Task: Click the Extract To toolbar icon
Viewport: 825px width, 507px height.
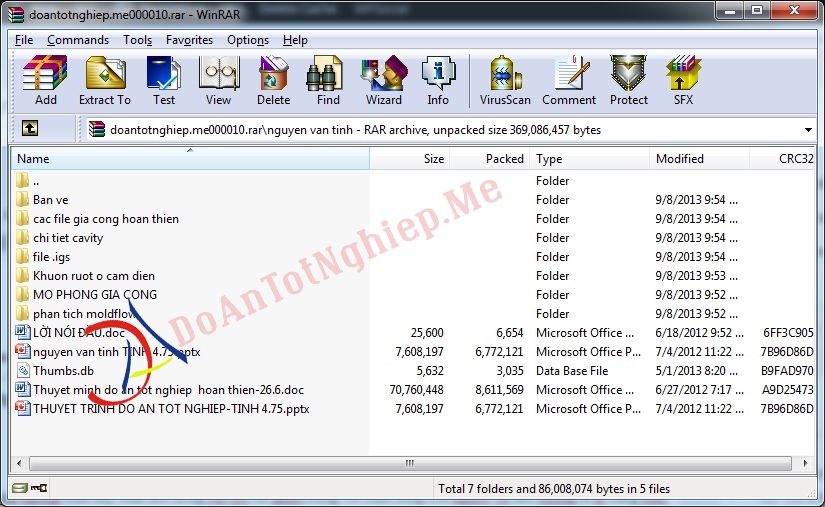Action: click(105, 80)
